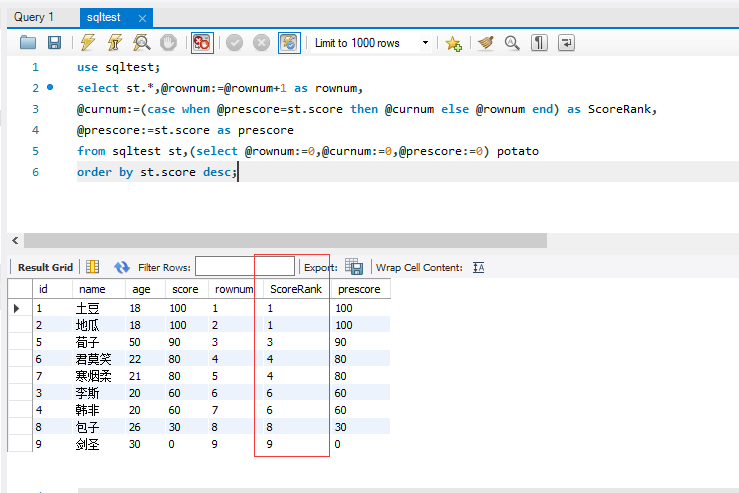Toggle Wrap Cell Content icon
This screenshot has width=739, height=493.
(478, 268)
